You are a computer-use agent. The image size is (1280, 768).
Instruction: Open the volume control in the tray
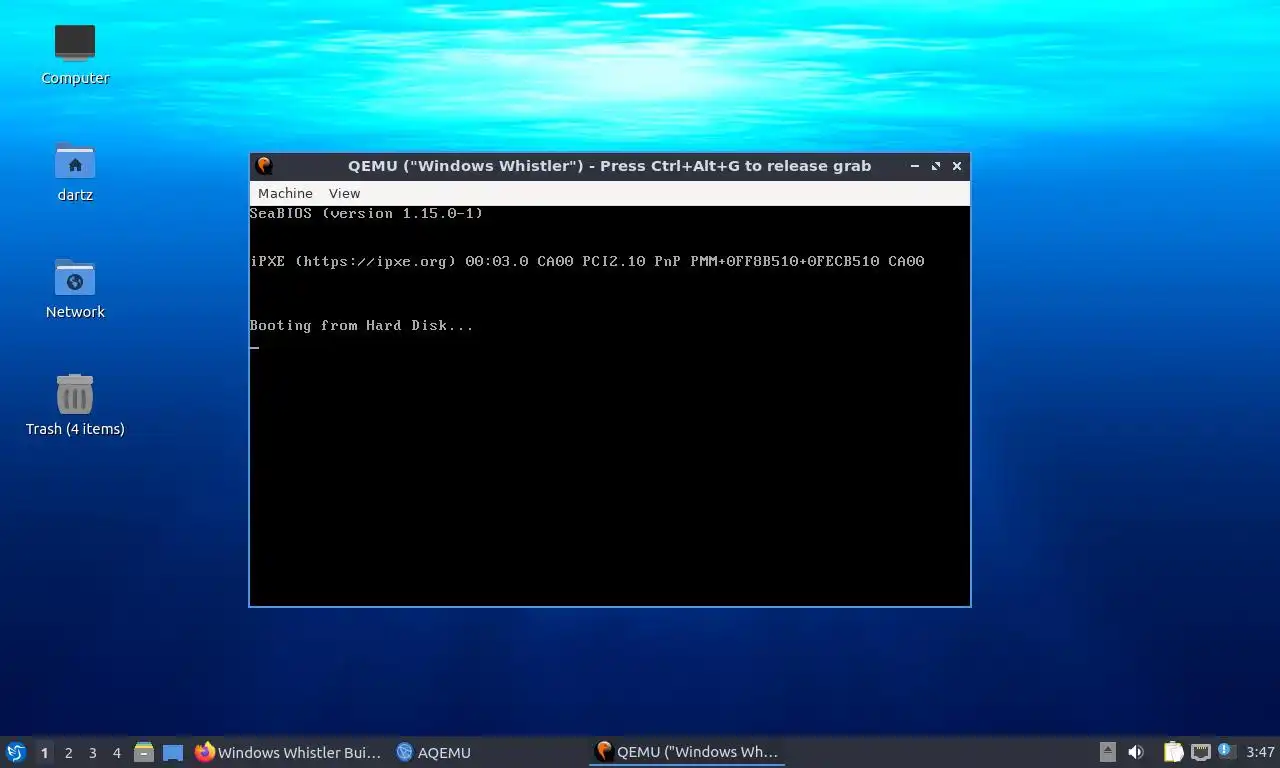[1136, 752]
